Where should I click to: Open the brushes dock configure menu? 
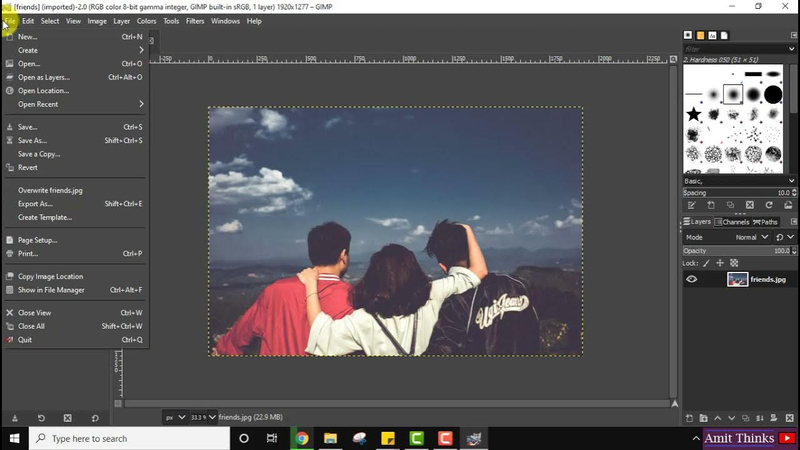click(793, 35)
